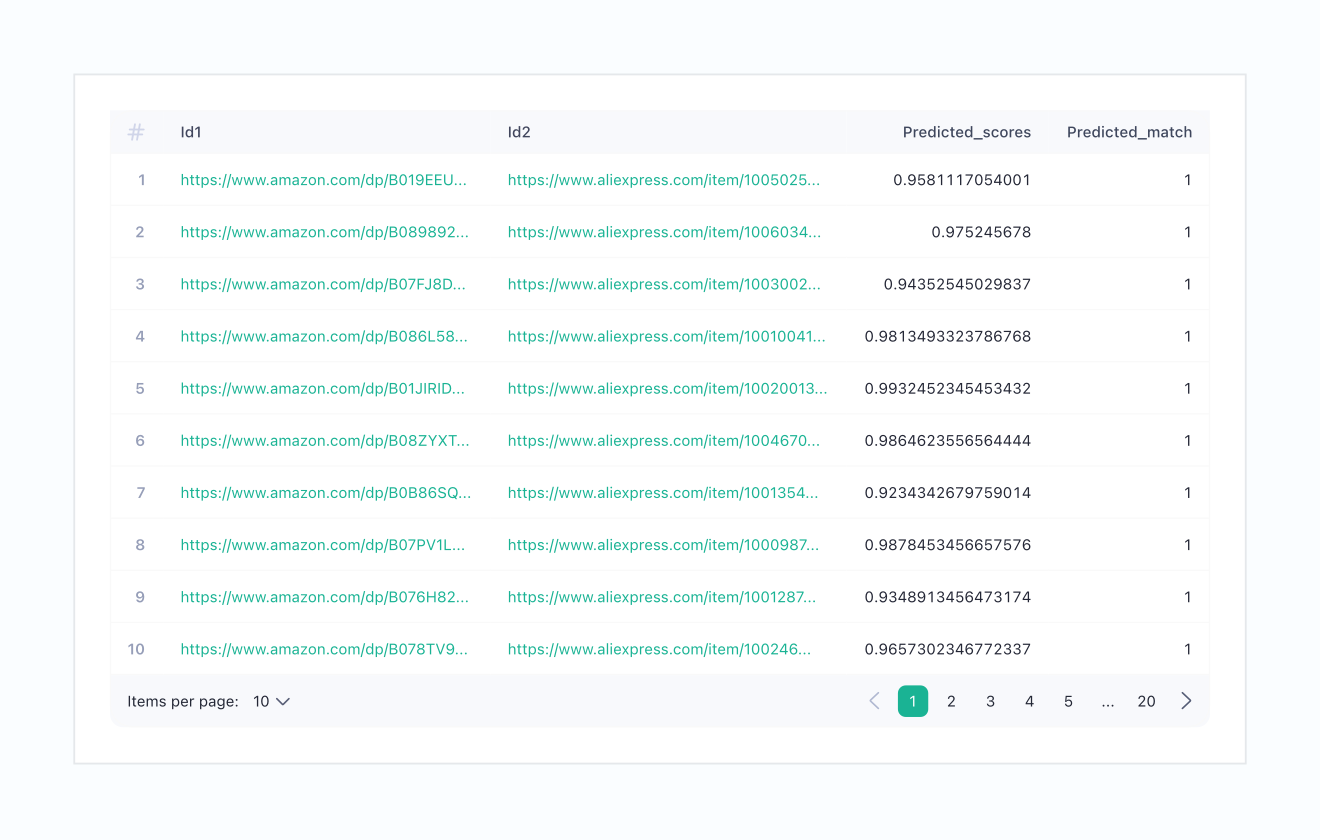This screenshot has width=1320, height=840.
Task: Open Amazon link B07FJ8D in row 3
Action: [323, 284]
